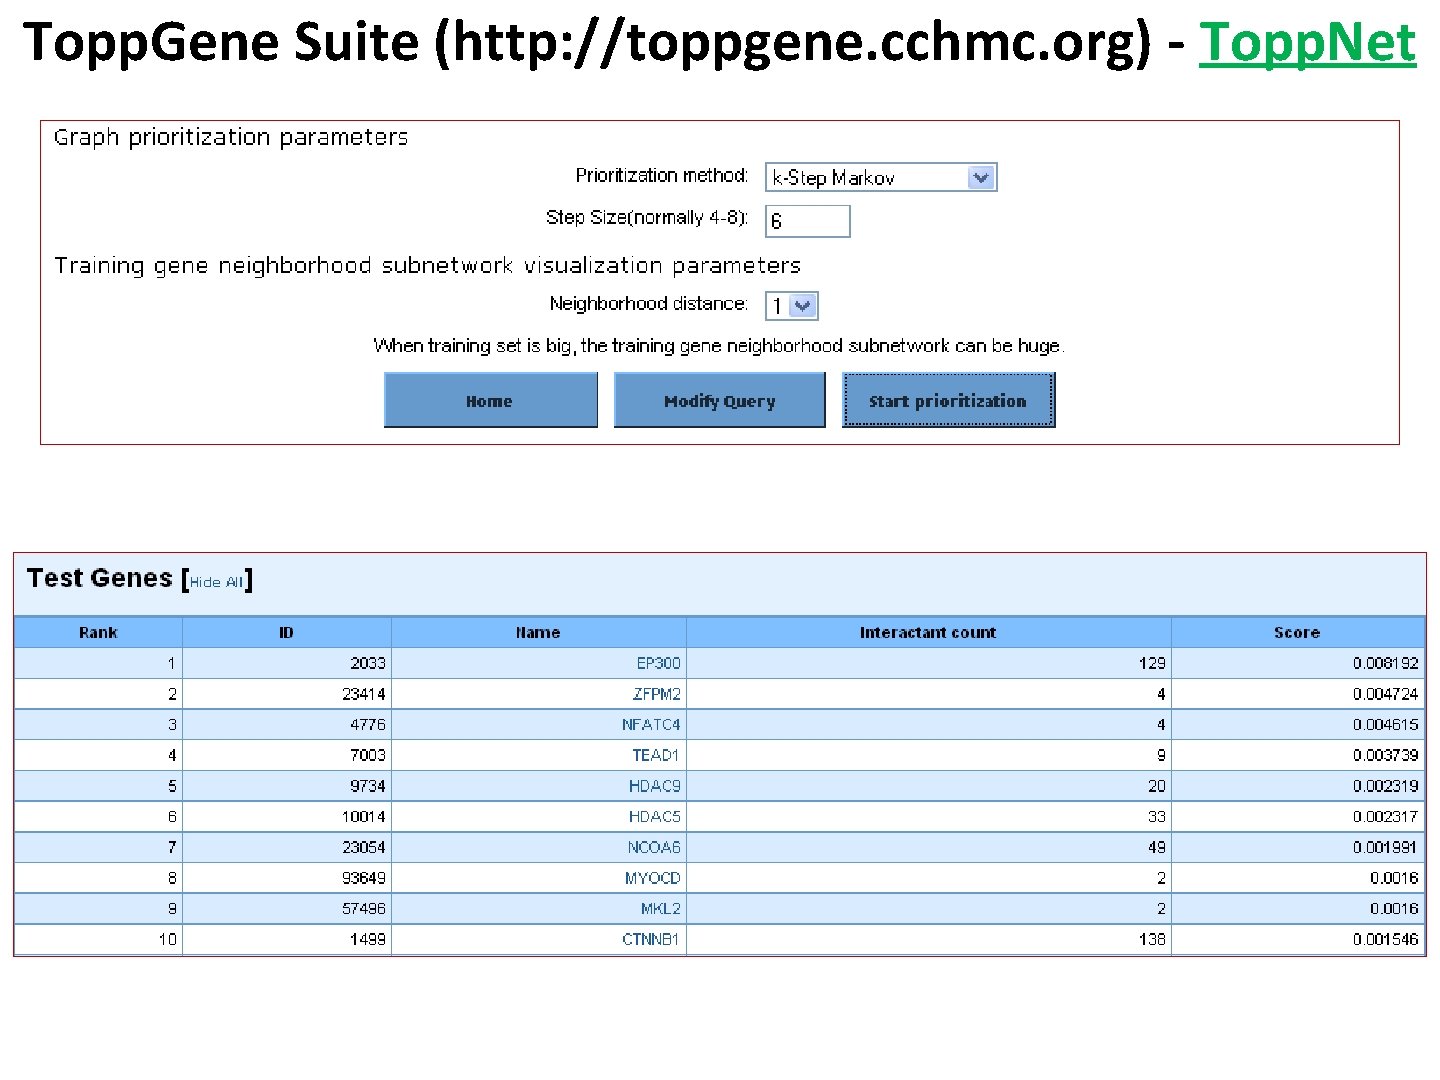Viewport: 1440px width, 1080px height.
Task: Select the interactant count 20
Action: tap(1157, 786)
